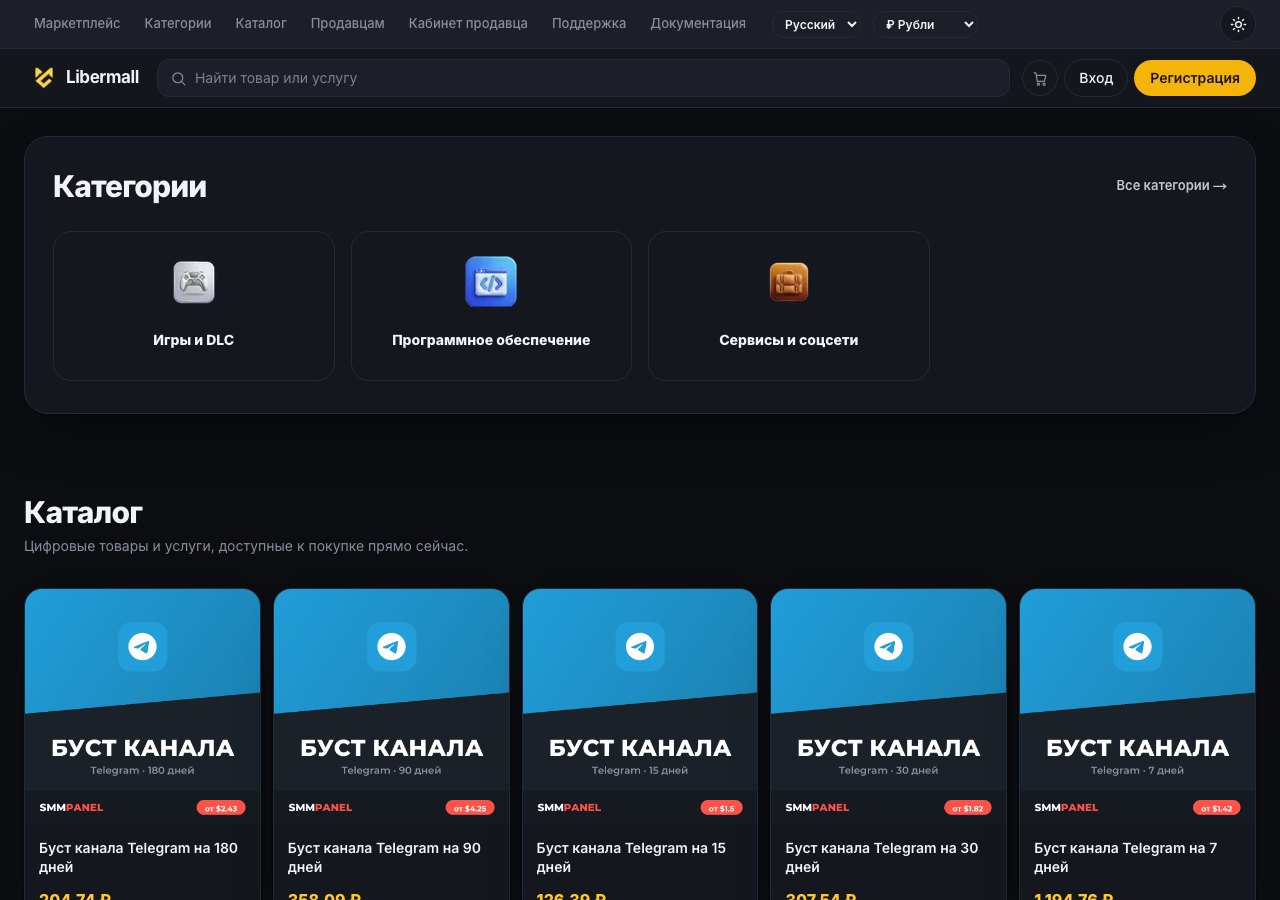
Task: Open the Игры и DLC label
Action: click(x=194, y=340)
